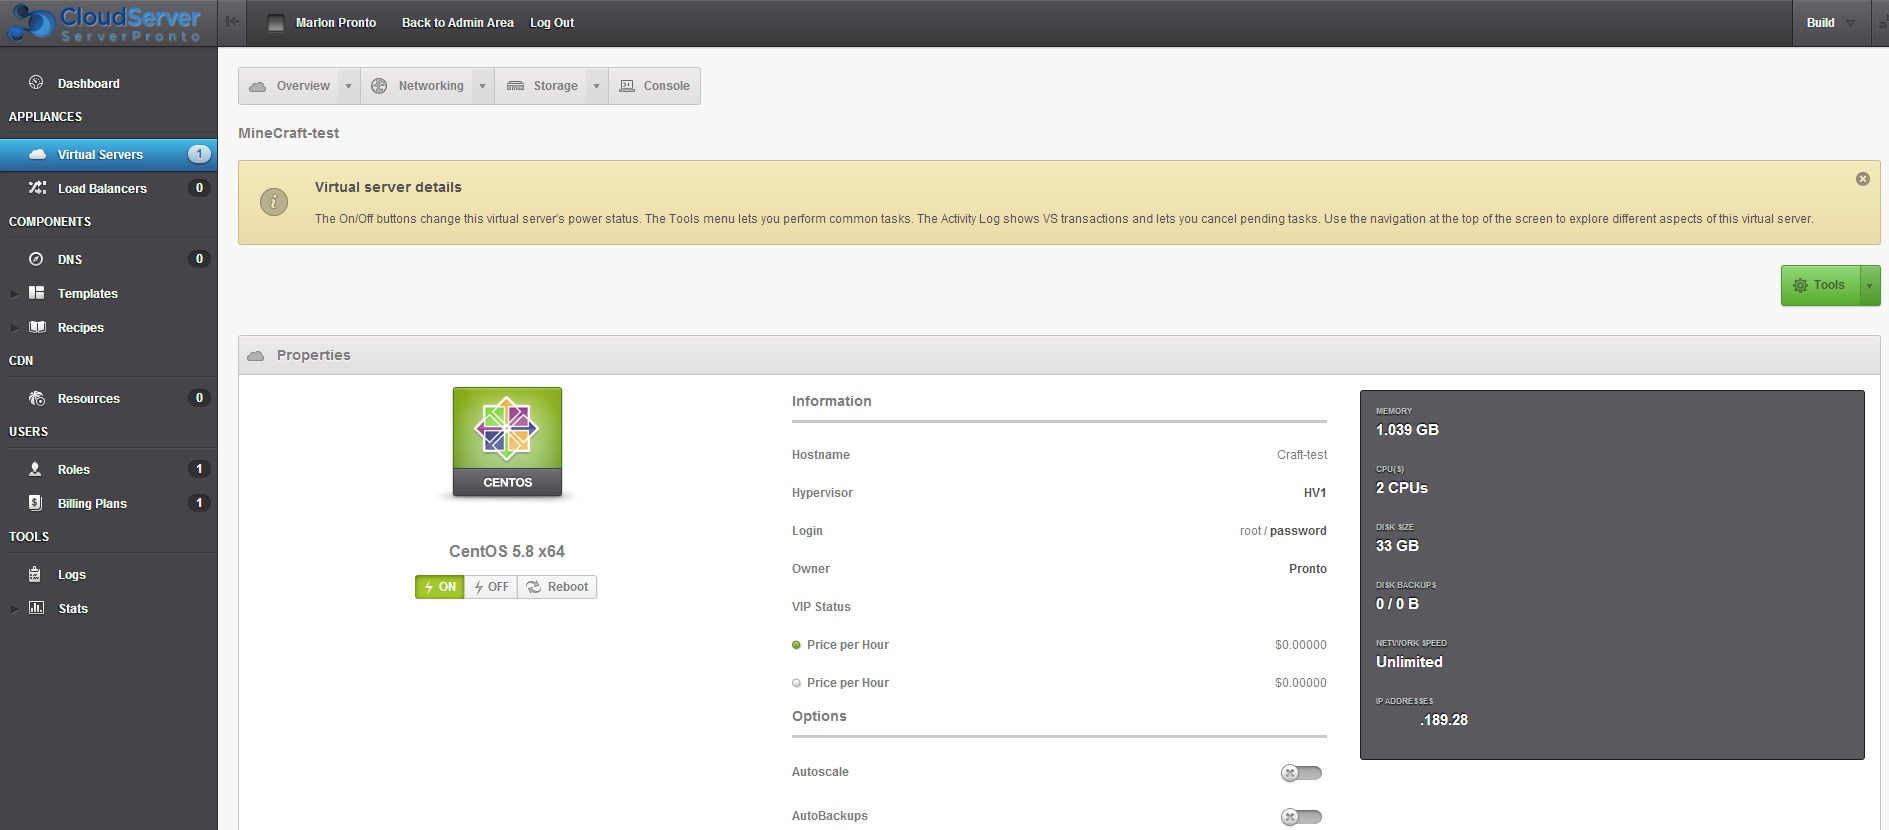Open the Tools dropdown arrow
Screen dimensions: 1889x830
pos(1869,285)
